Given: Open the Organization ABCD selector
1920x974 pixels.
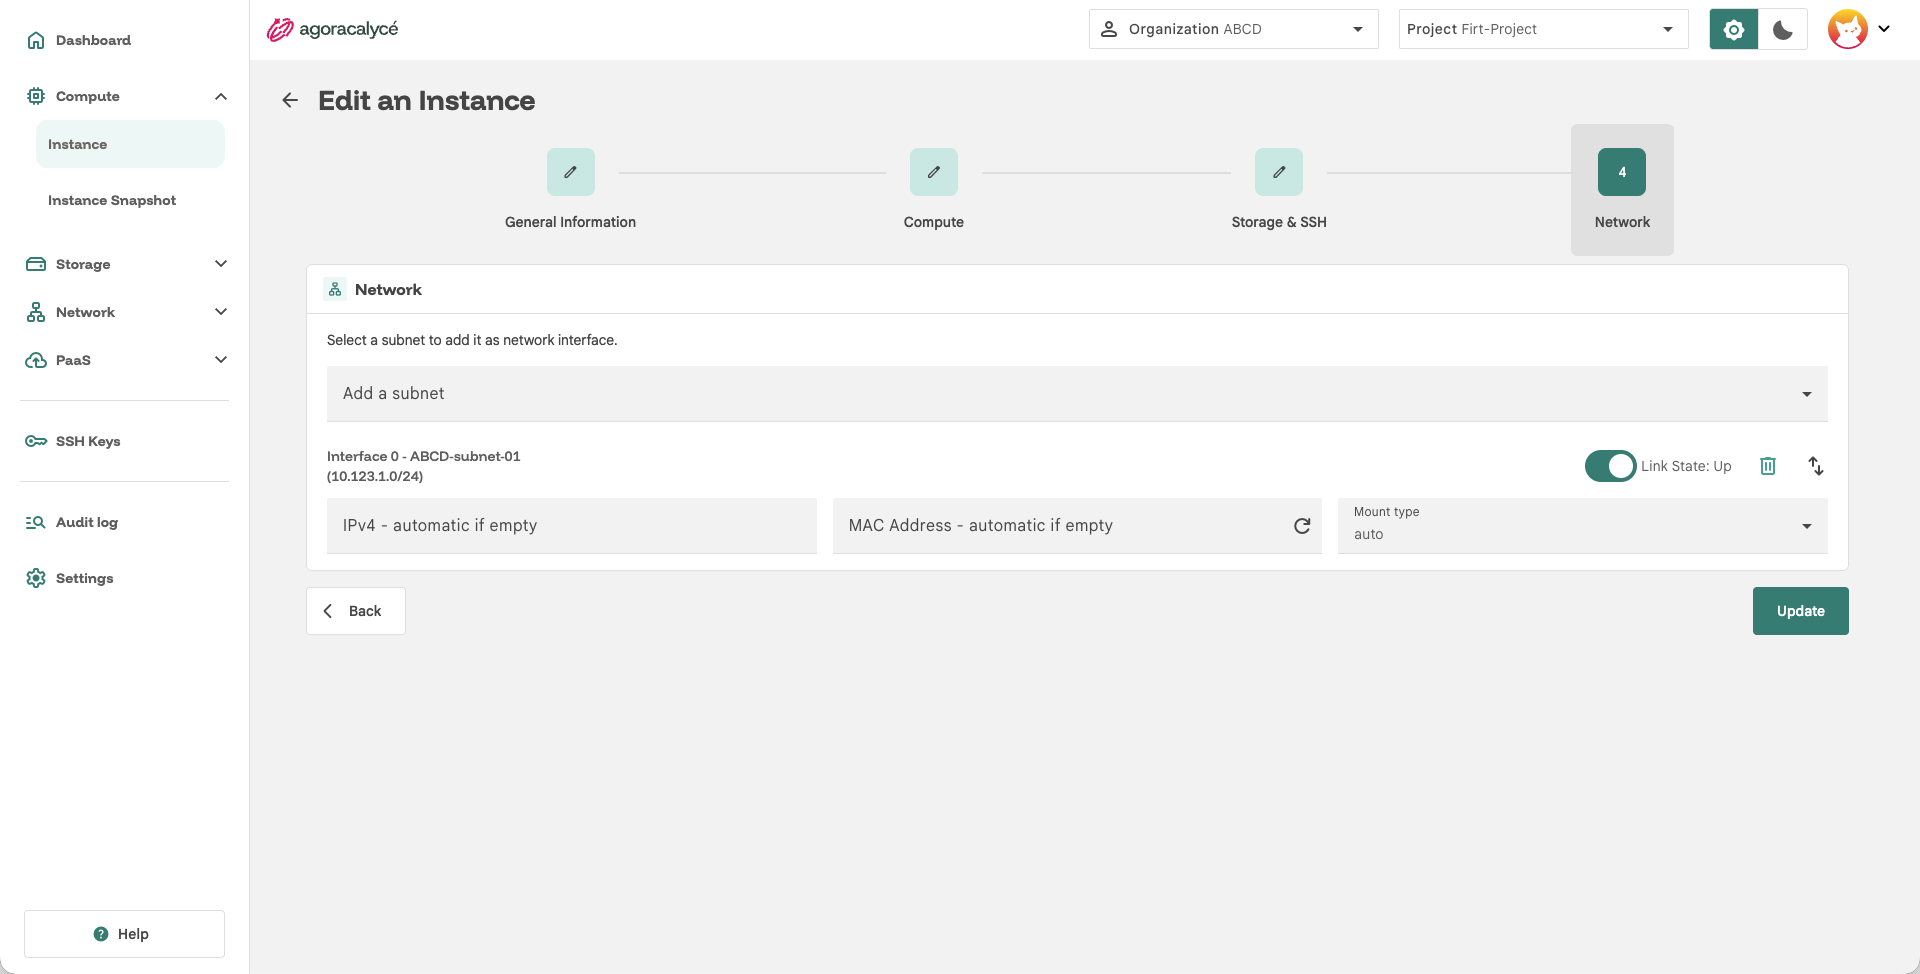Looking at the screenshot, I should pos(1234,29).
